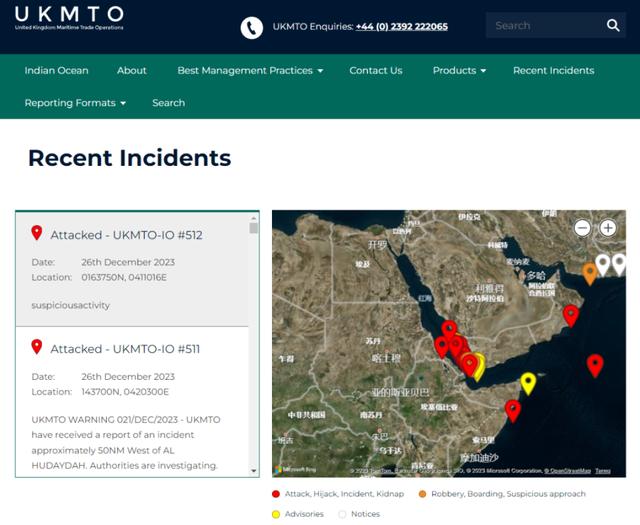Click the incident list scrollbar down arrow
Screen dimensions: 640x525
click(x=253, y=471)
